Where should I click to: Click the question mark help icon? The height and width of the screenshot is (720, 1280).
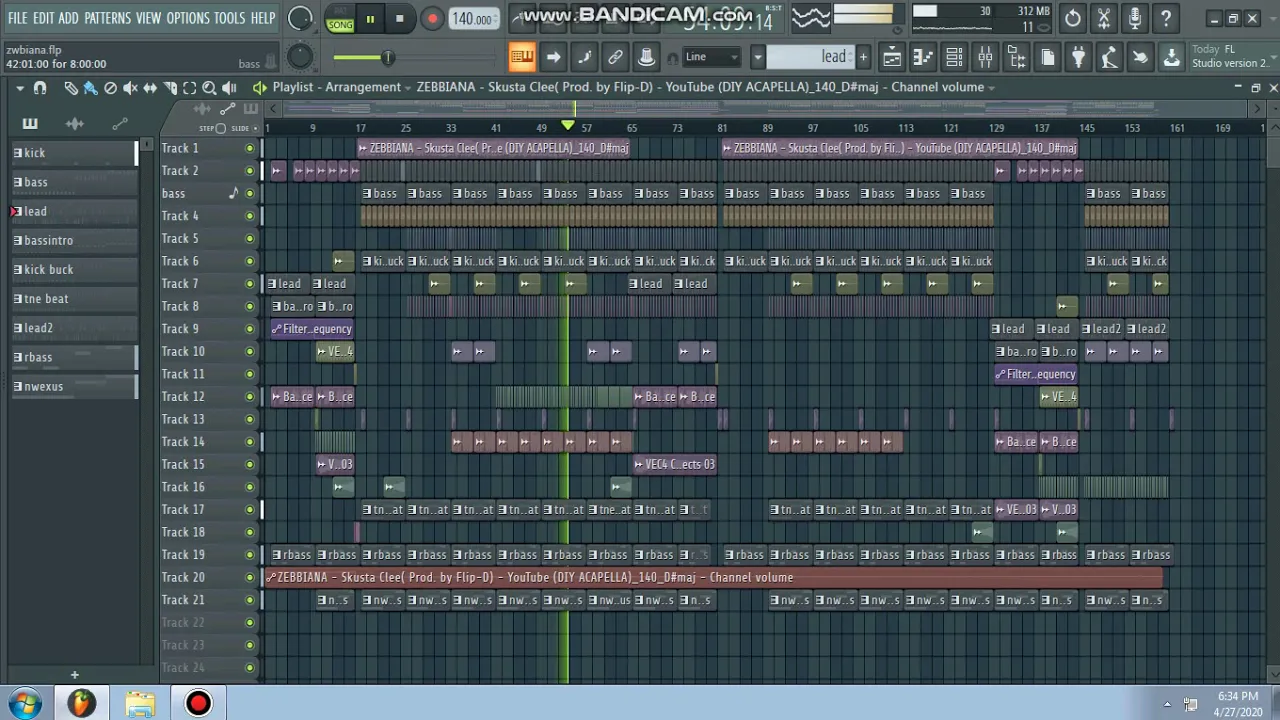click(x=1166, y=18)
